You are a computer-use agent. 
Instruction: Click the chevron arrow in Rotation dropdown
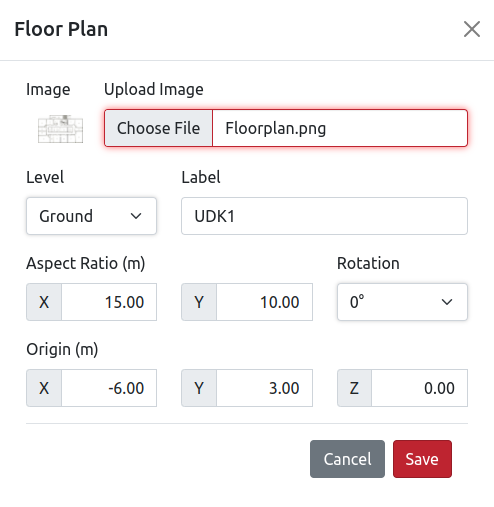pos(447,302)
